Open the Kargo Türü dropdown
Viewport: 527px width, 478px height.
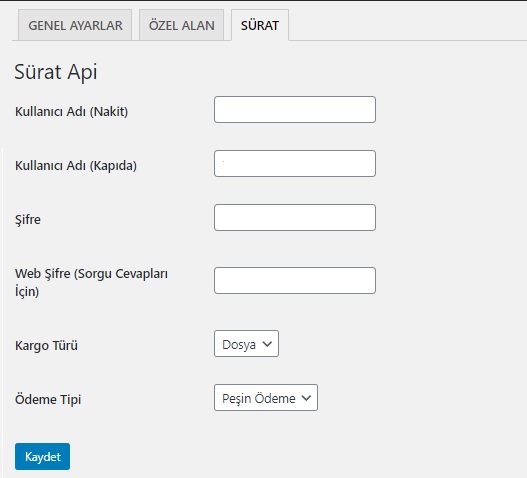[x=246, y=344]
